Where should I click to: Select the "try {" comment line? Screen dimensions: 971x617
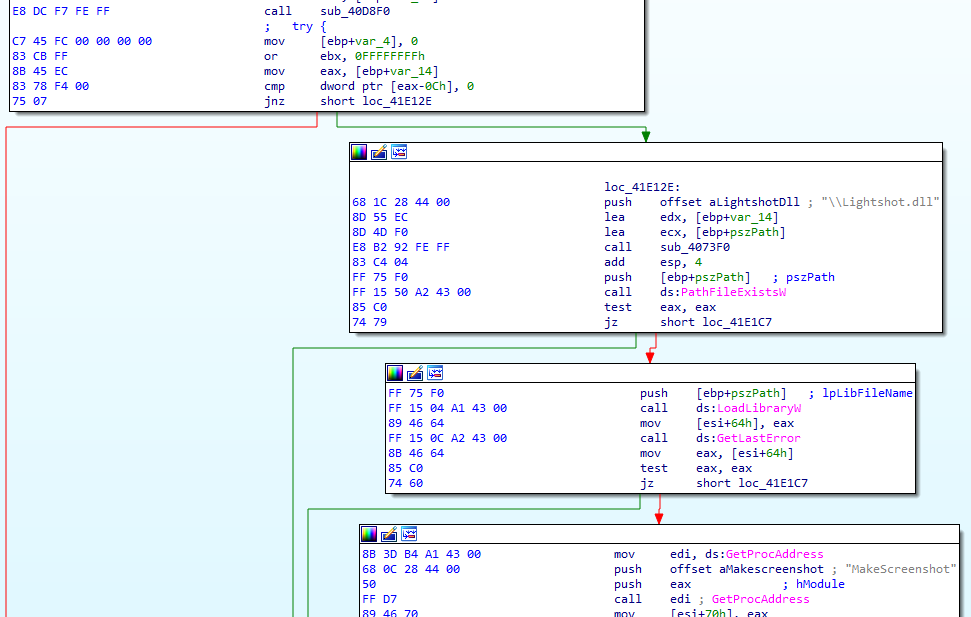pos(295,26)
